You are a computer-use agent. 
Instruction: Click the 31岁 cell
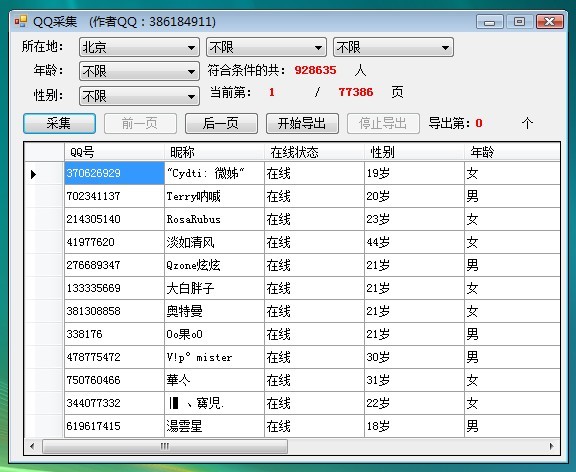click(414, 380)
